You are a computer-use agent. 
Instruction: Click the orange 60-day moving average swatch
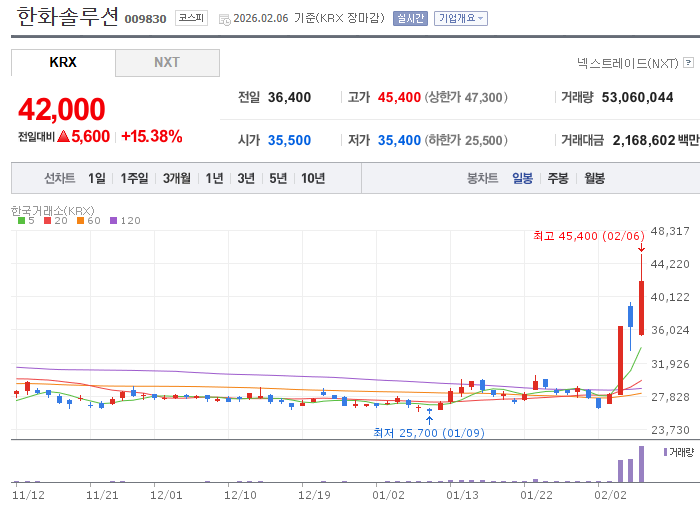pos(80,221)
